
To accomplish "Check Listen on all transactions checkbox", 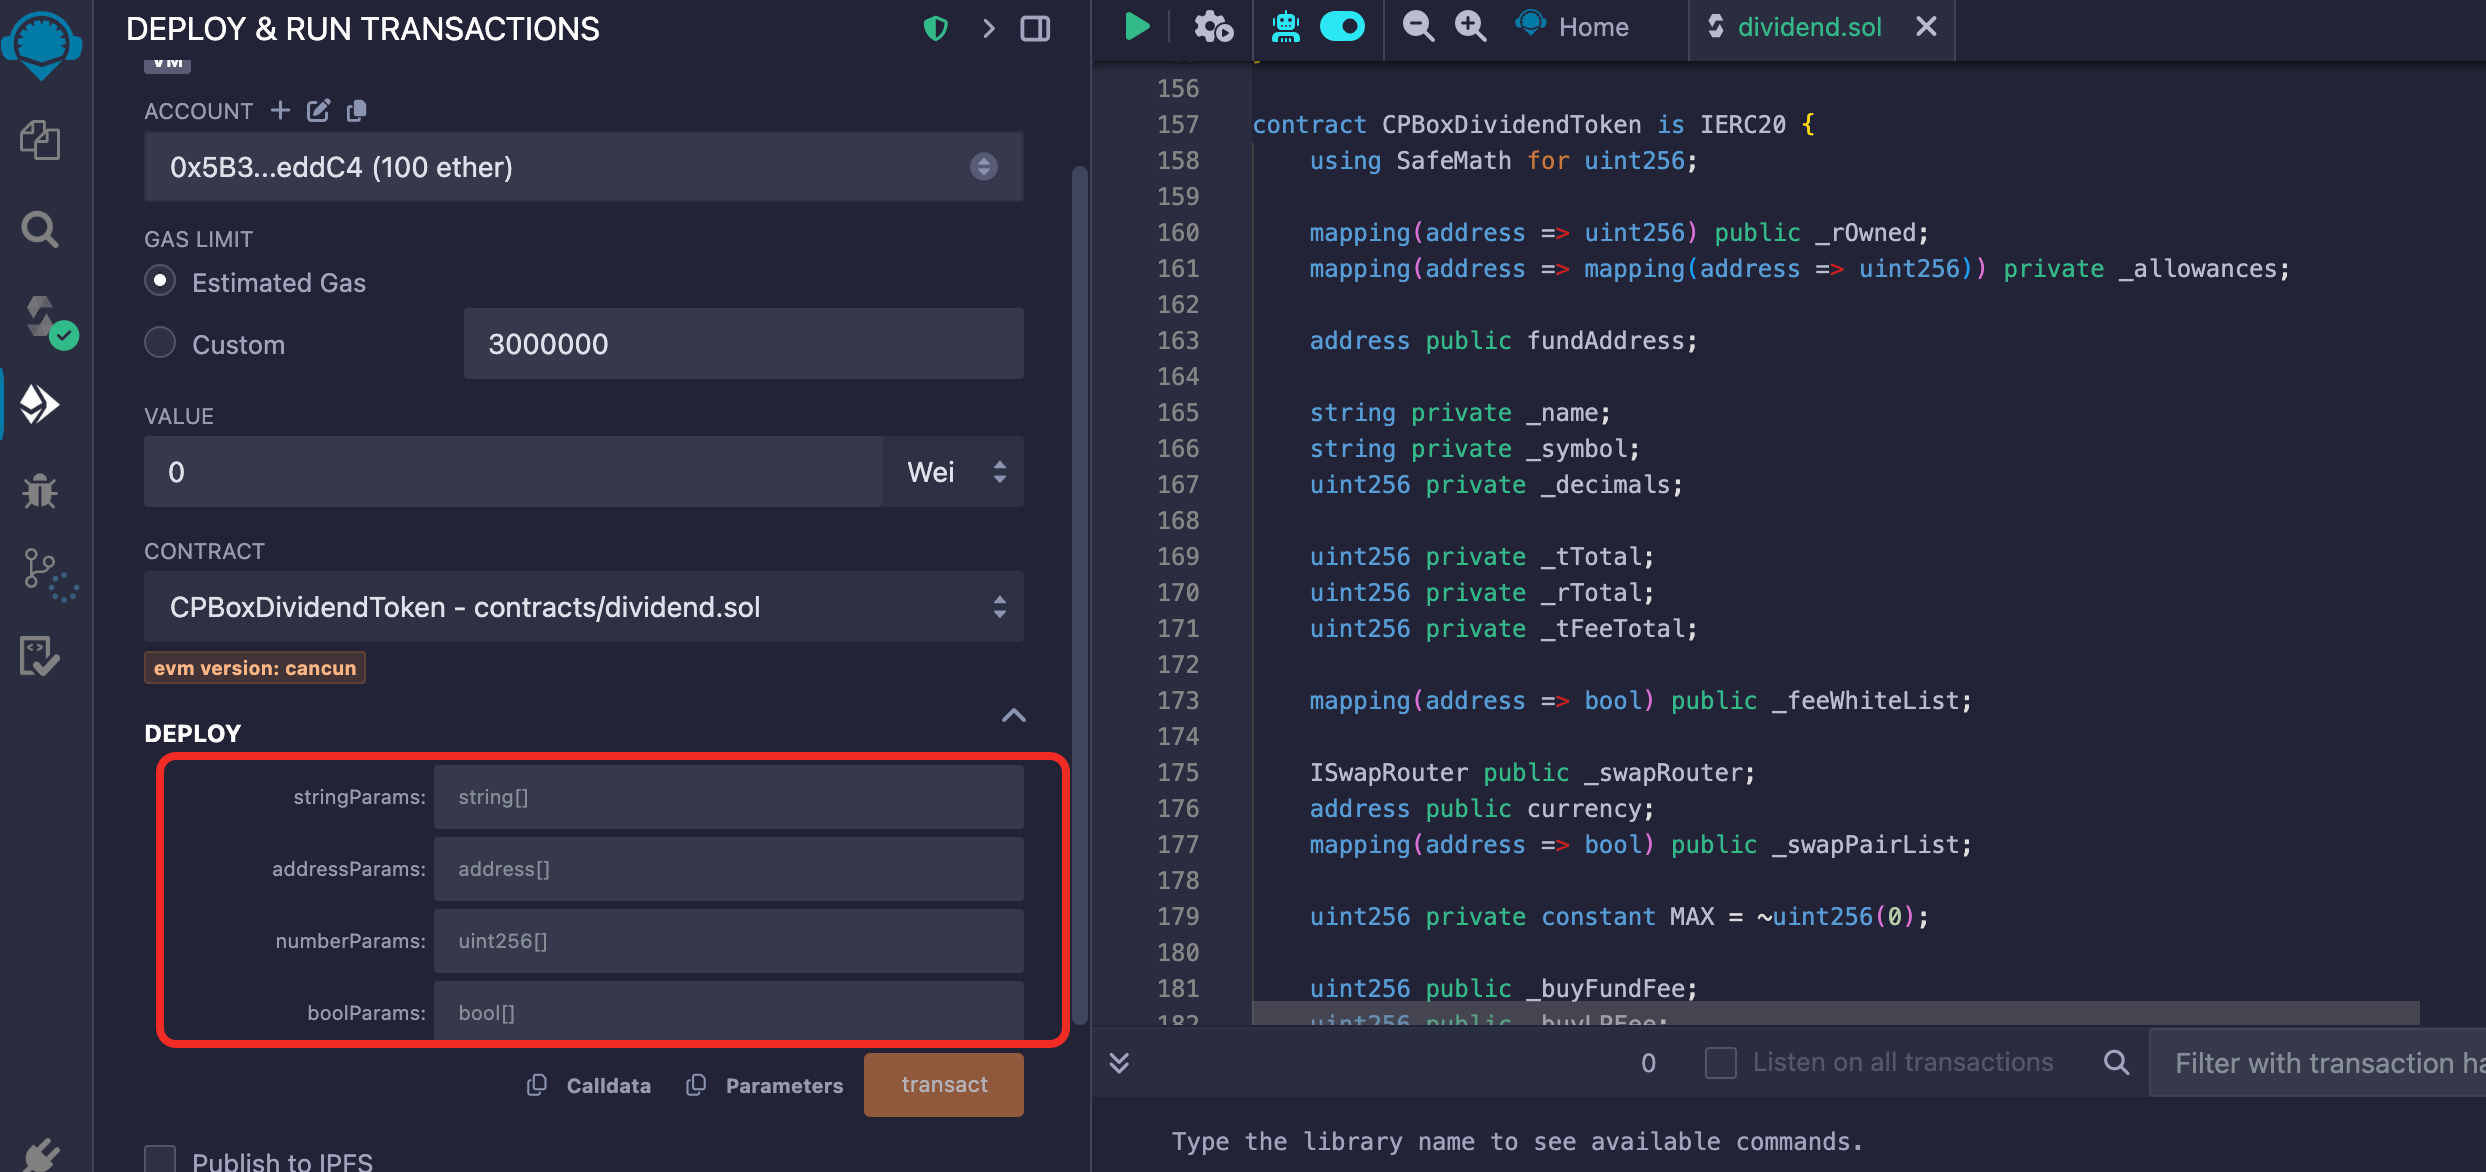I will tap(1720, 1062).
